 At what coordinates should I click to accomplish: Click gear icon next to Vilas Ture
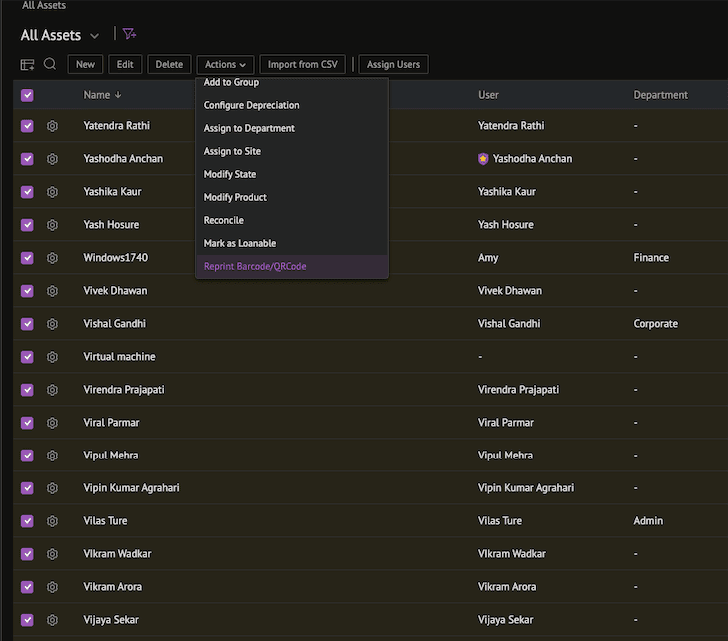click(52, 521)
